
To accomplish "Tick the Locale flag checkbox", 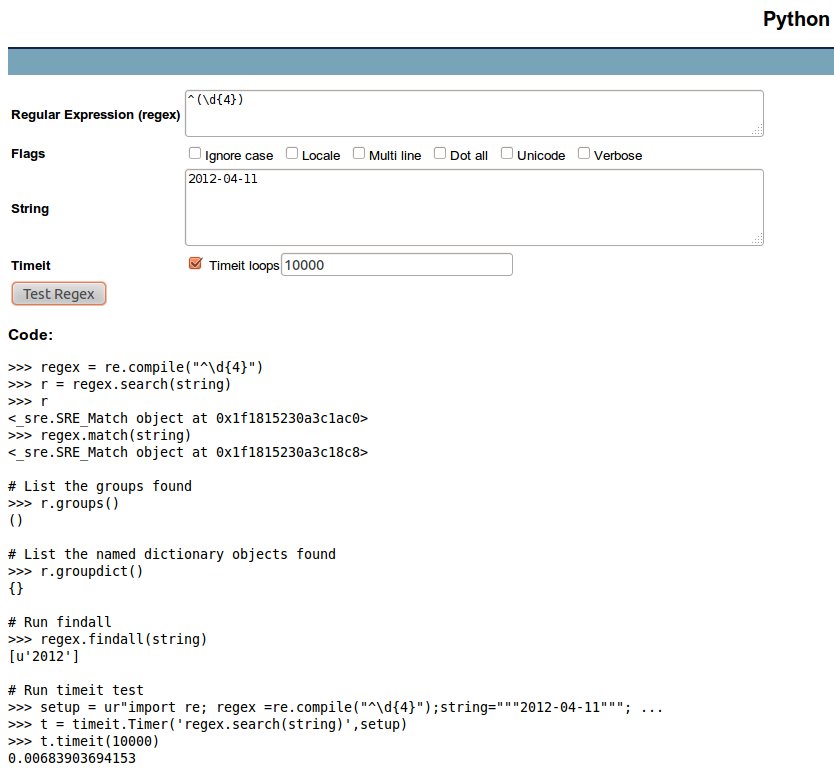I will click(x=292, y=154).
